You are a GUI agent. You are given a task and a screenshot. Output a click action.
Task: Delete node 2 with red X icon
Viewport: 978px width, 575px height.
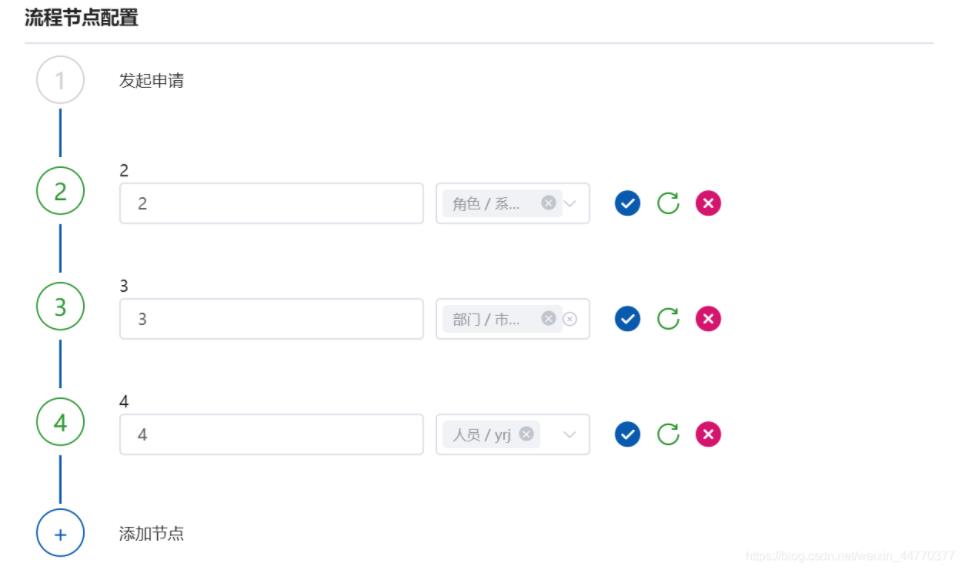[x=708, y=203]
